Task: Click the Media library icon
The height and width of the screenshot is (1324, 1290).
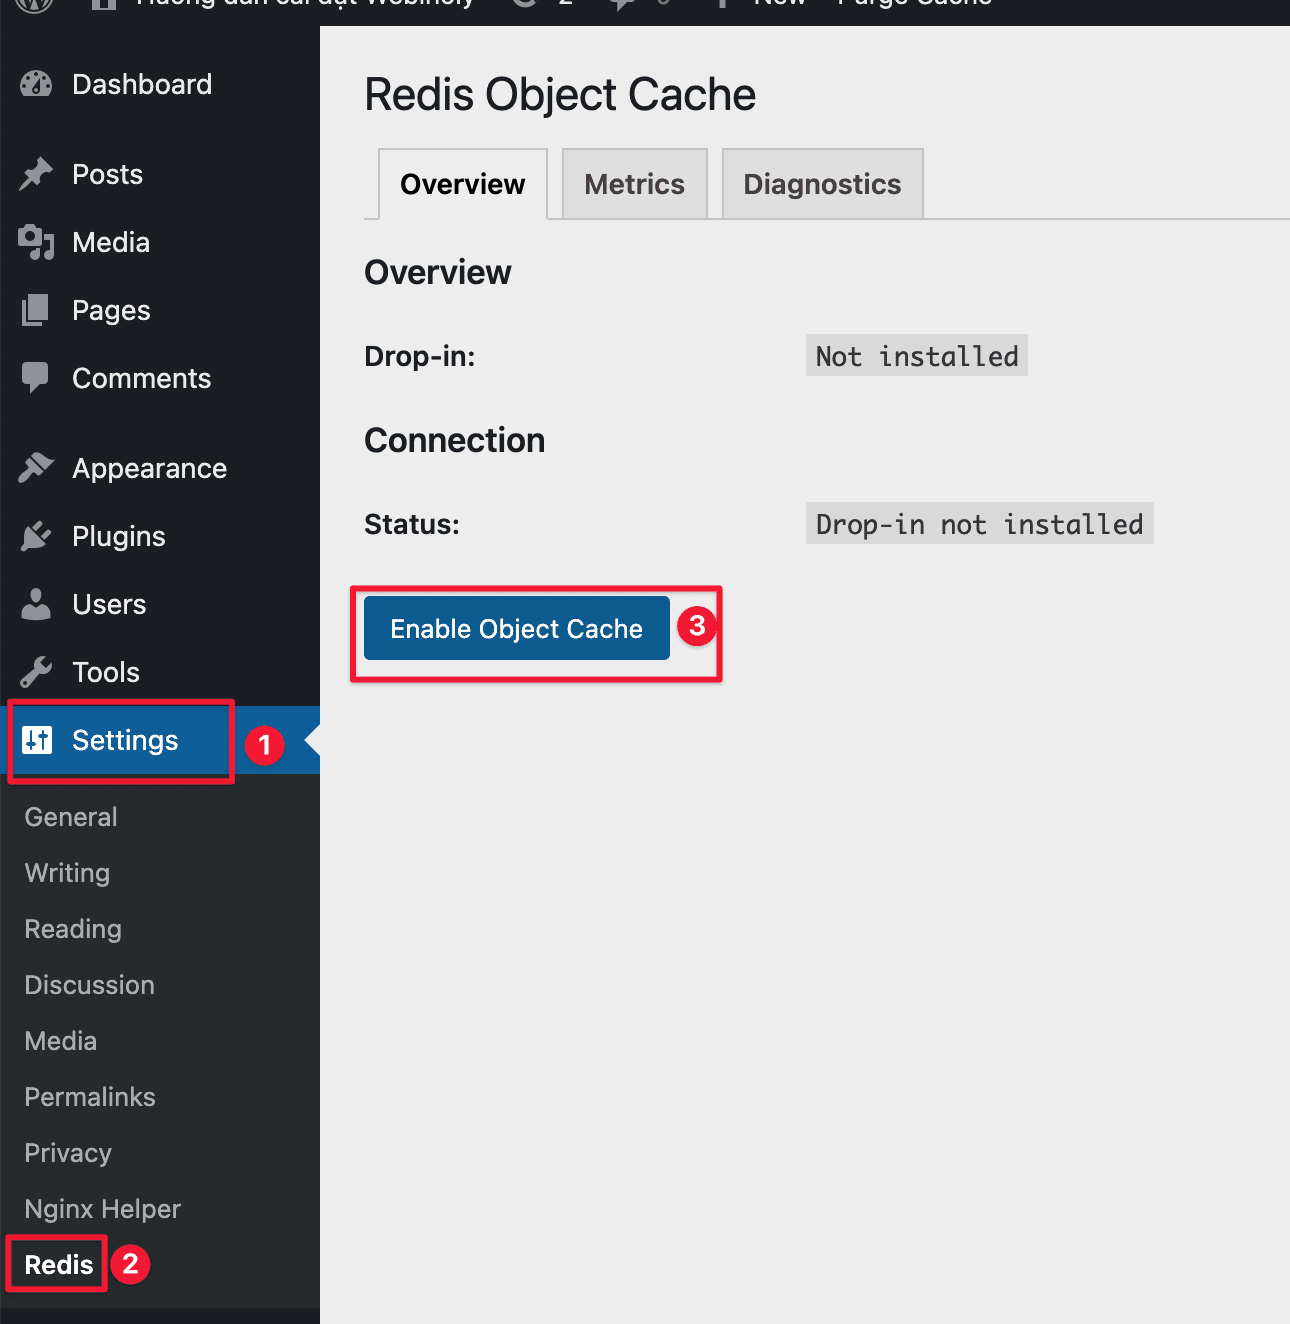Action: [36, 242]
